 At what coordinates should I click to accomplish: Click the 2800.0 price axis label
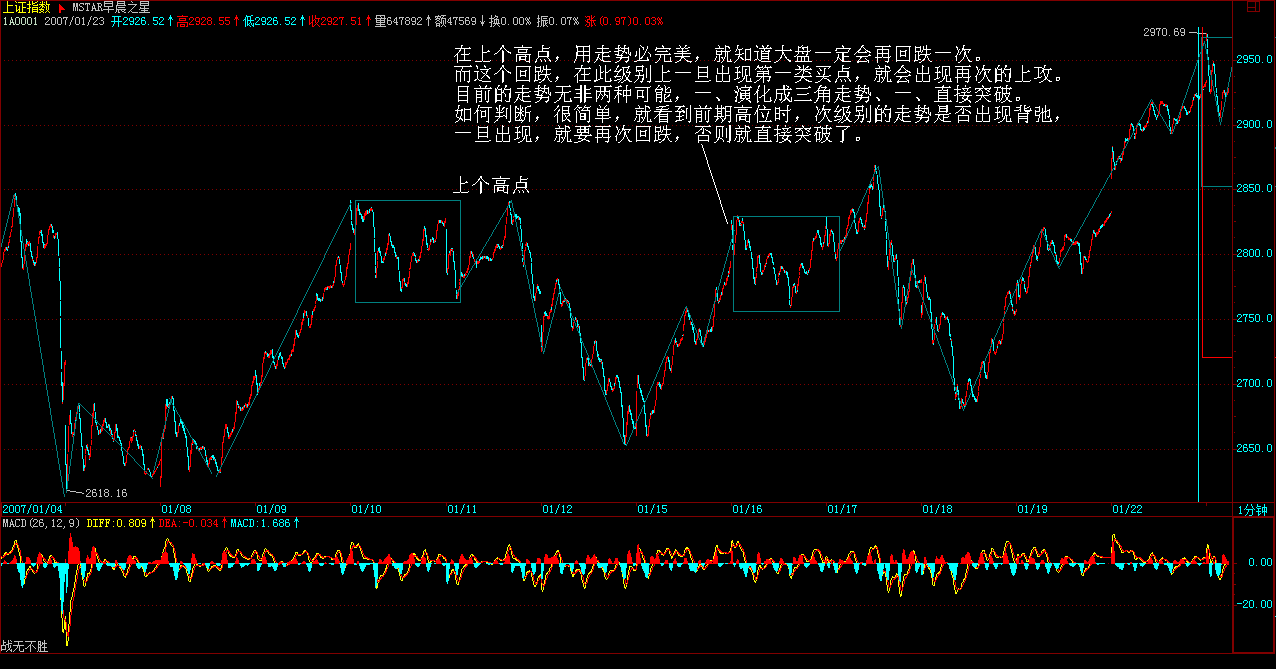(1253, 255)
